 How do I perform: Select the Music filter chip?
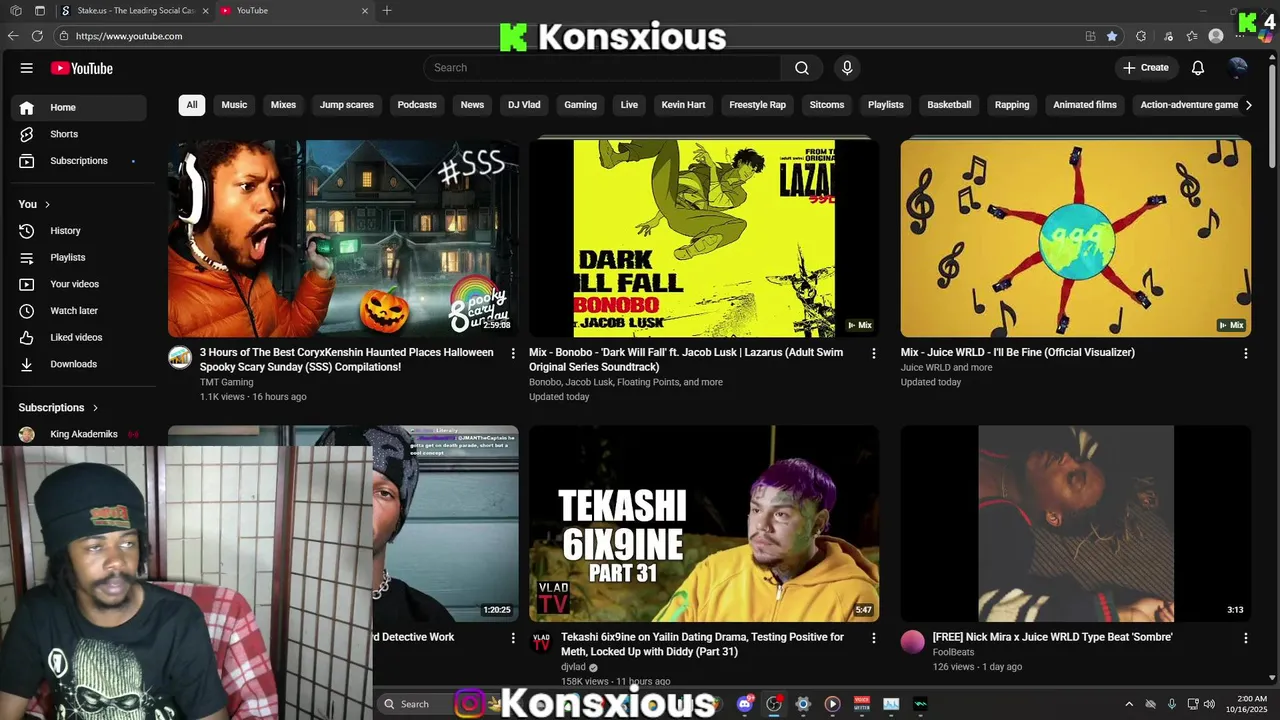[234, 105]
